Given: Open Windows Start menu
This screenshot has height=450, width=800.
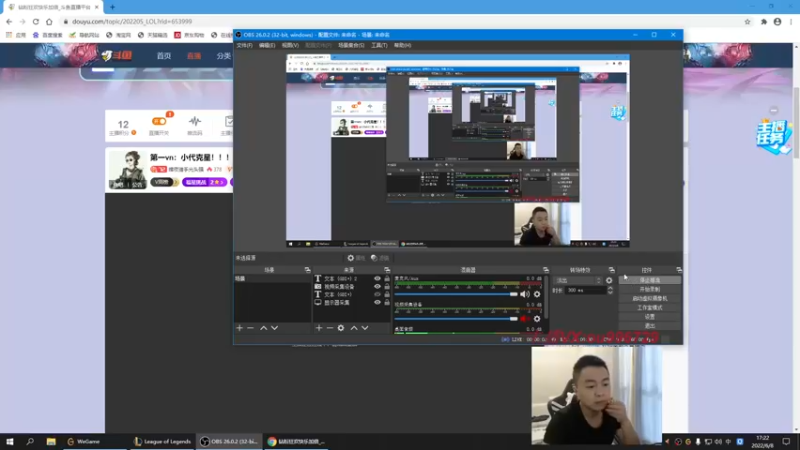Looking at the screenshot, I should pyautogui.click(x=10, y=441).
